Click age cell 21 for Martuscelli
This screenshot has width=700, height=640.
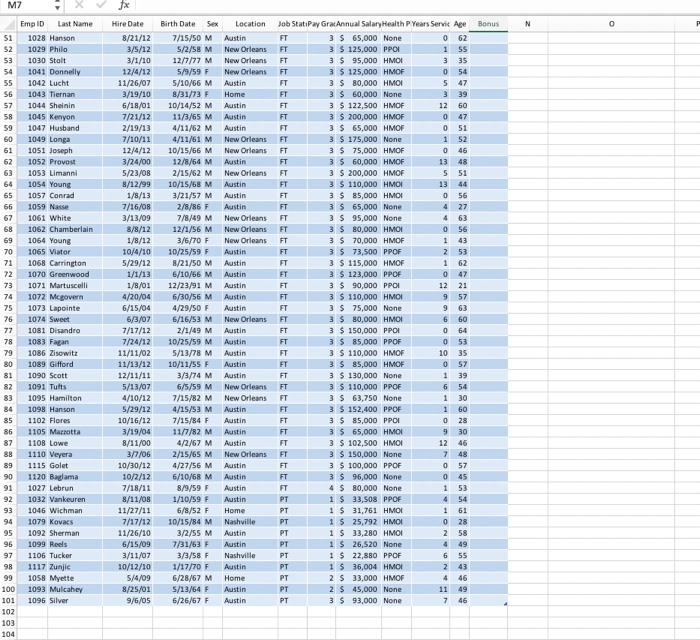tap(459, 286)
